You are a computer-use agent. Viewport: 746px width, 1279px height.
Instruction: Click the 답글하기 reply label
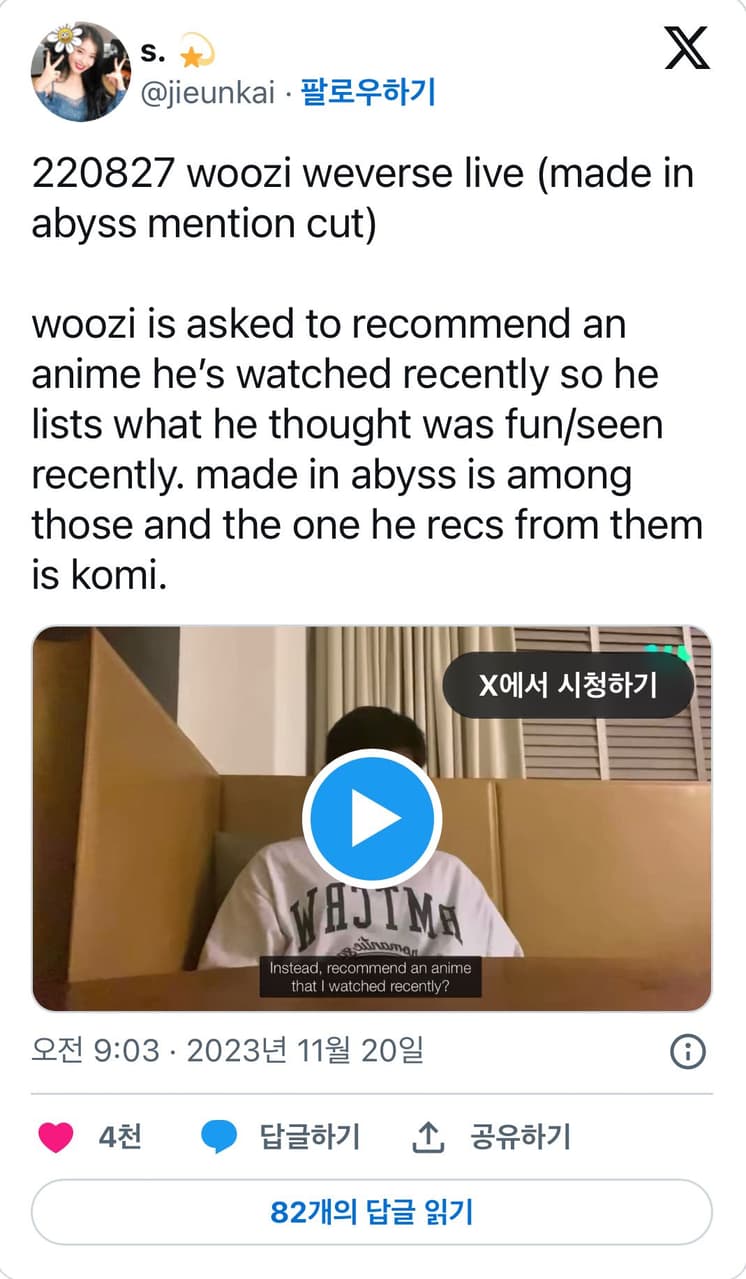pos(310,1137)
